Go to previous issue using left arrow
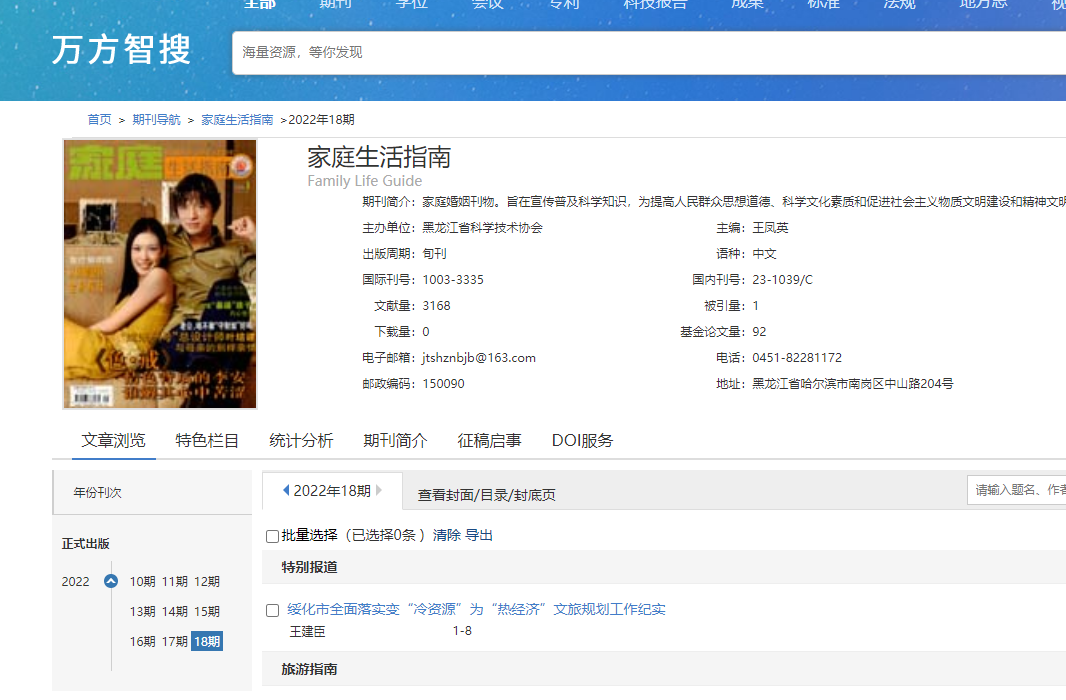Screen dimensions: 1066x700 [286, 490]
